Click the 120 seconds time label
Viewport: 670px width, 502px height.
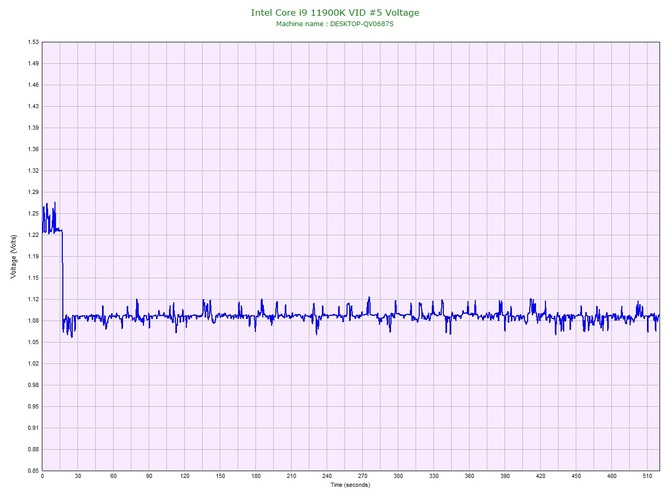(x=185, y=476)
